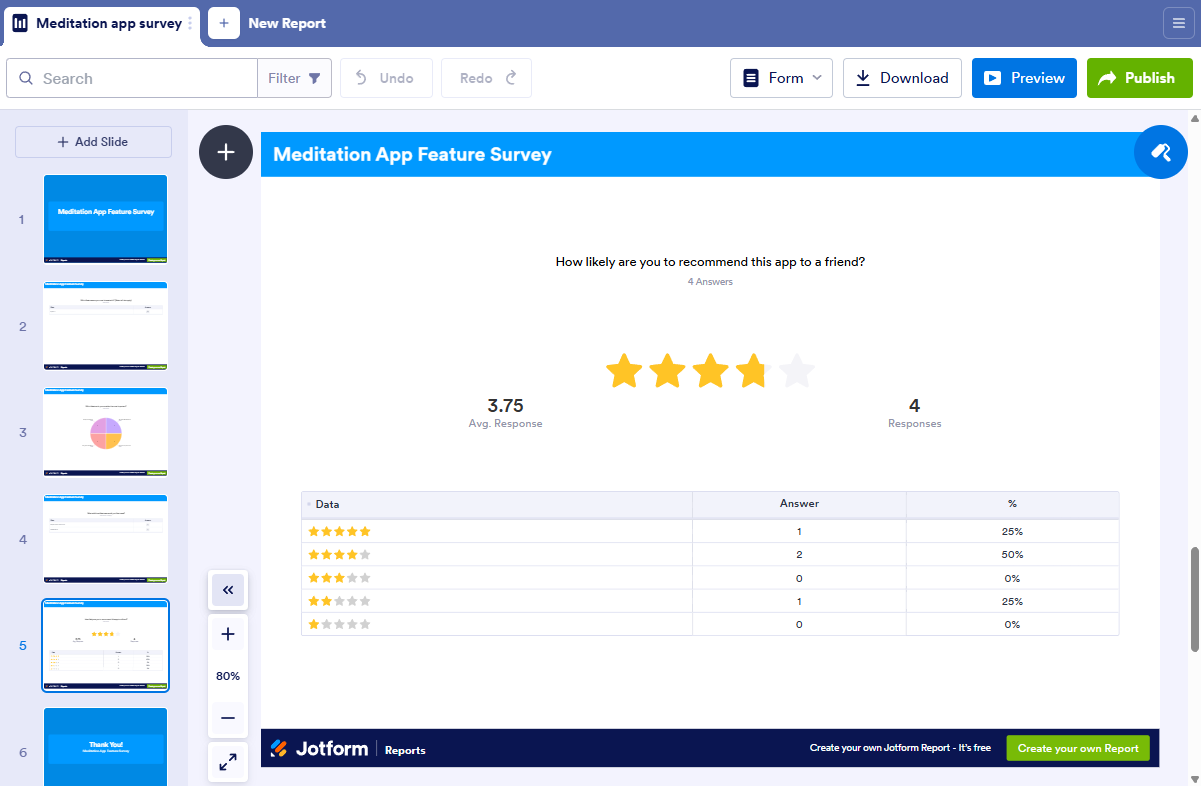Viewport: 1201px width, 786px height.
Task: Click the % column header
Action: pyautogui.click(x=1013, y=504)
